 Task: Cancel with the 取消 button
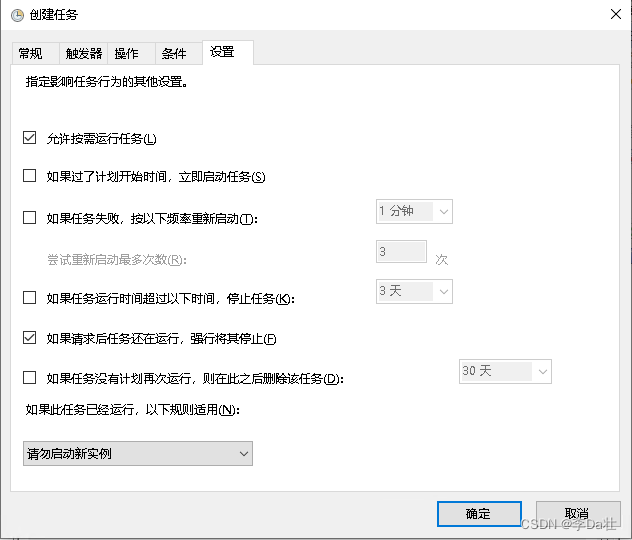578,514
